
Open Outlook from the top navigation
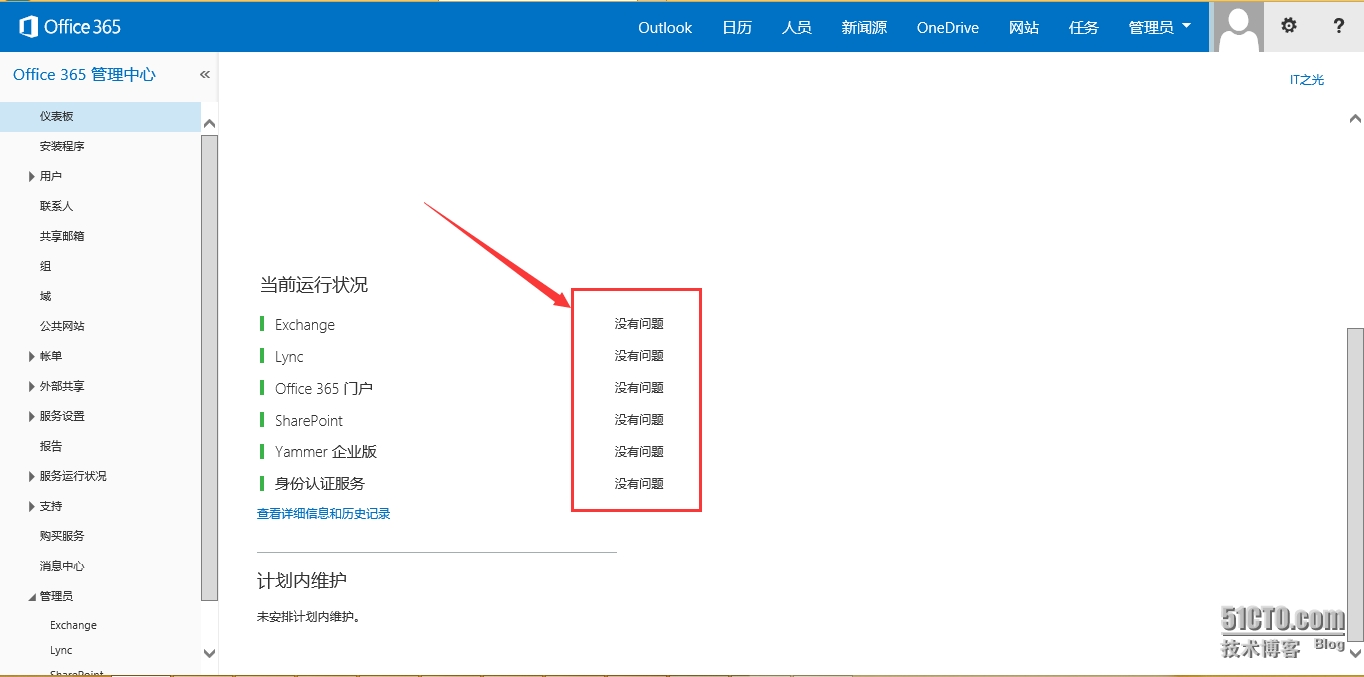tap(665, 27)
